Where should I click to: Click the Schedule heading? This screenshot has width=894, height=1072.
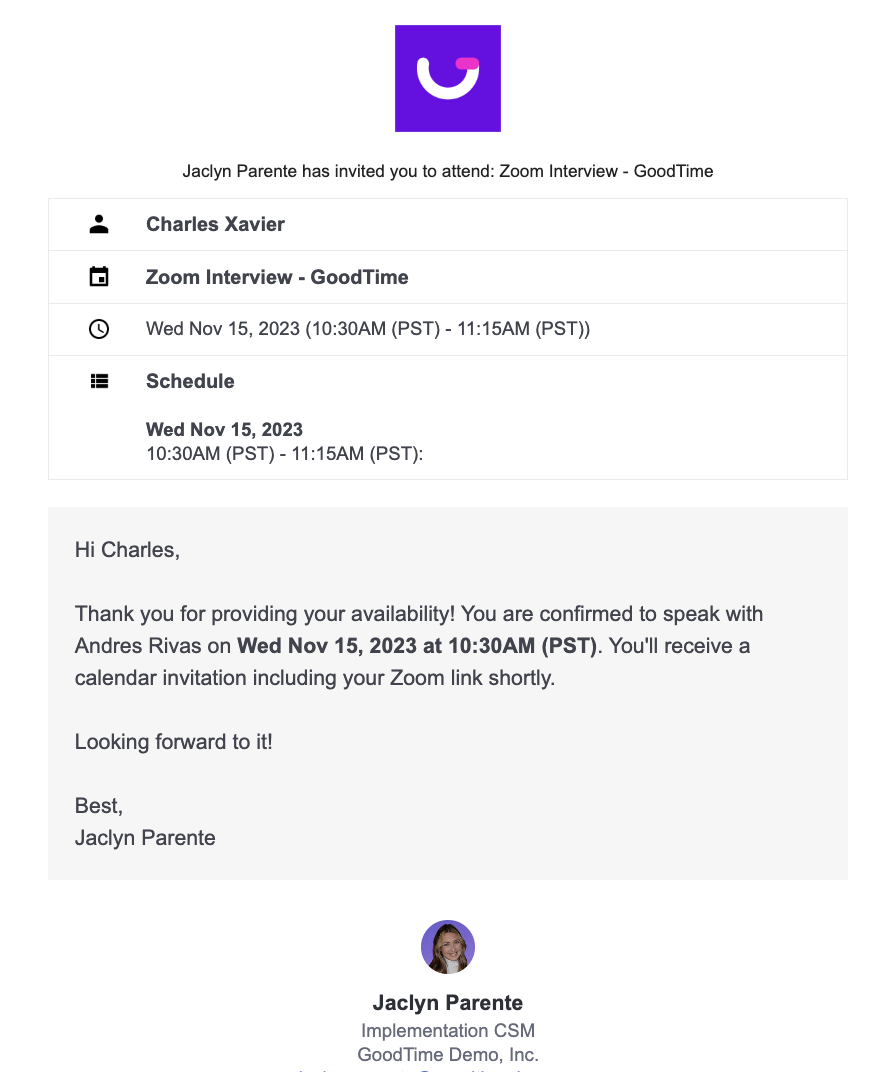(190, 381)
